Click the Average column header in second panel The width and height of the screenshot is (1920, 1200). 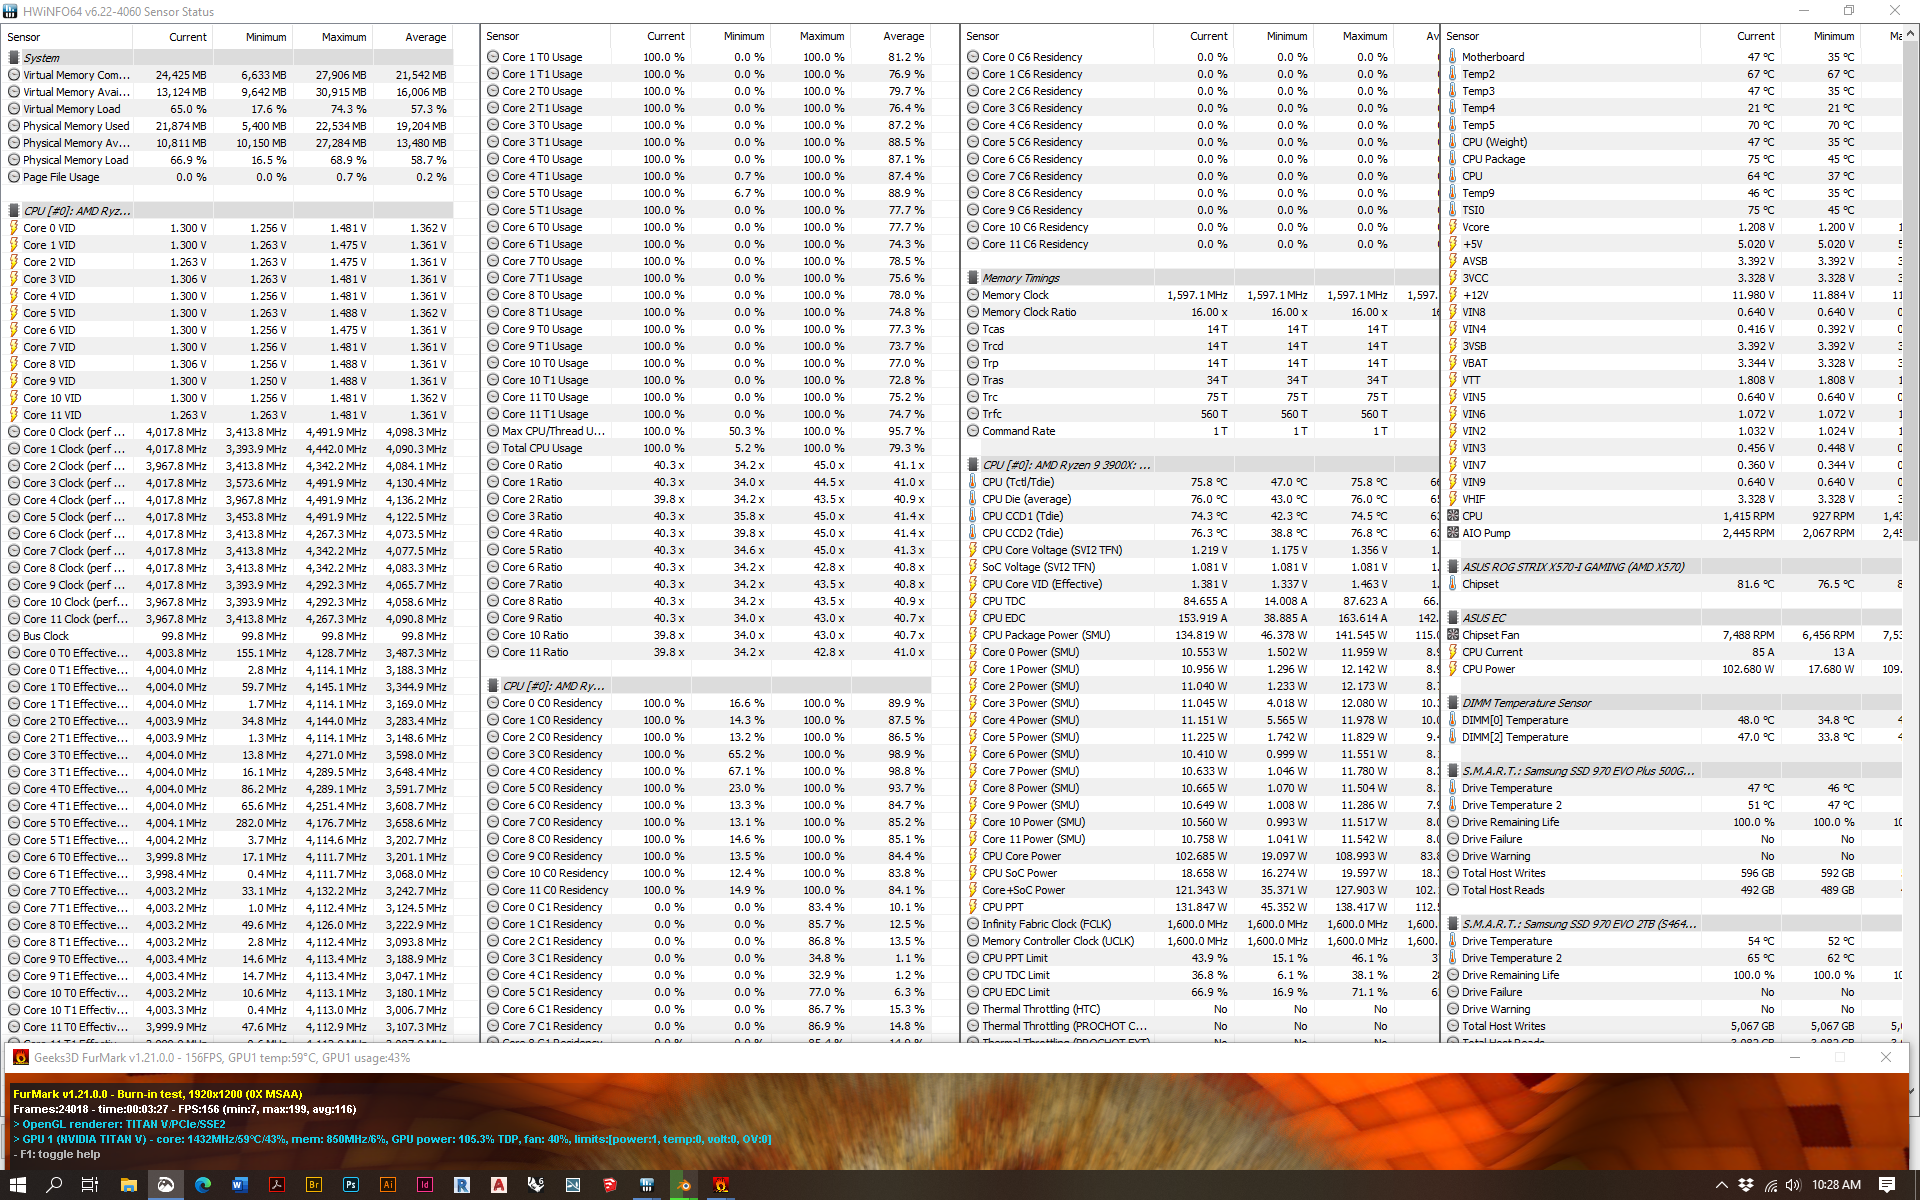[903, 36]
